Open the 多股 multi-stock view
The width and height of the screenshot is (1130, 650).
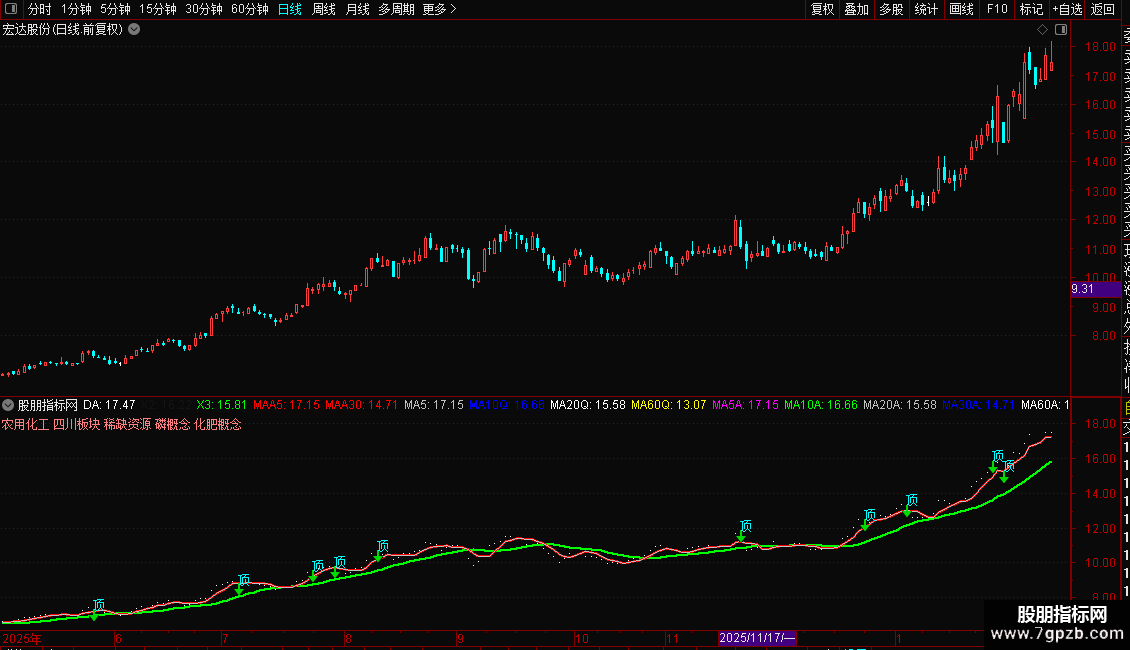(x=891, y=9)
